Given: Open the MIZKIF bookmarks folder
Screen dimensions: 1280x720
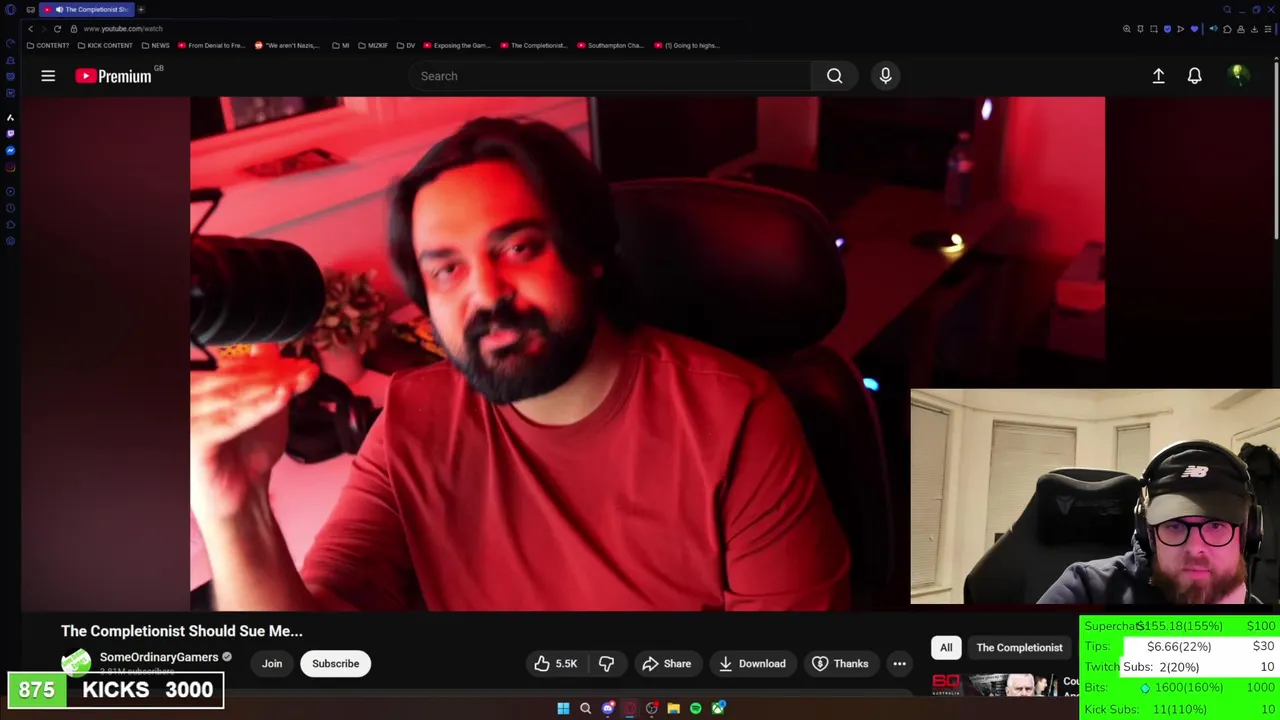Looking at the screenshot, I should [372, 45].
